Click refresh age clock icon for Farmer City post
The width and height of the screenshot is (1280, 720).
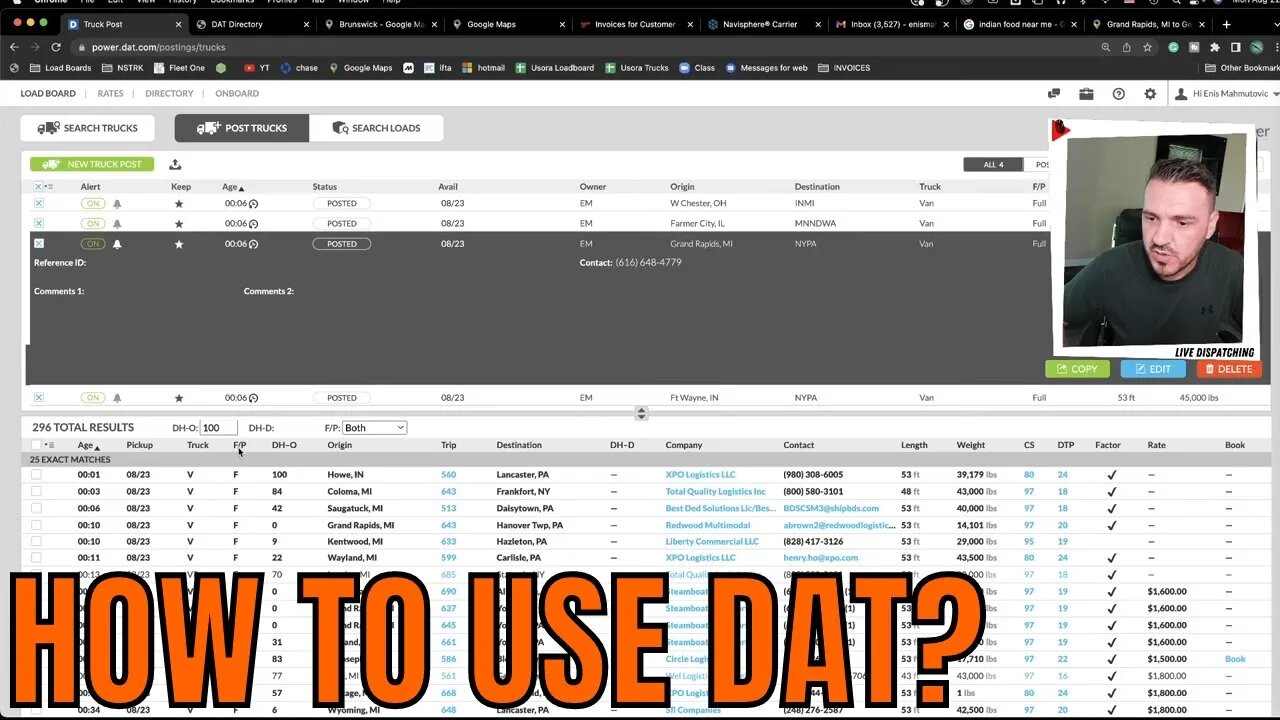click(x=253, y=223)
